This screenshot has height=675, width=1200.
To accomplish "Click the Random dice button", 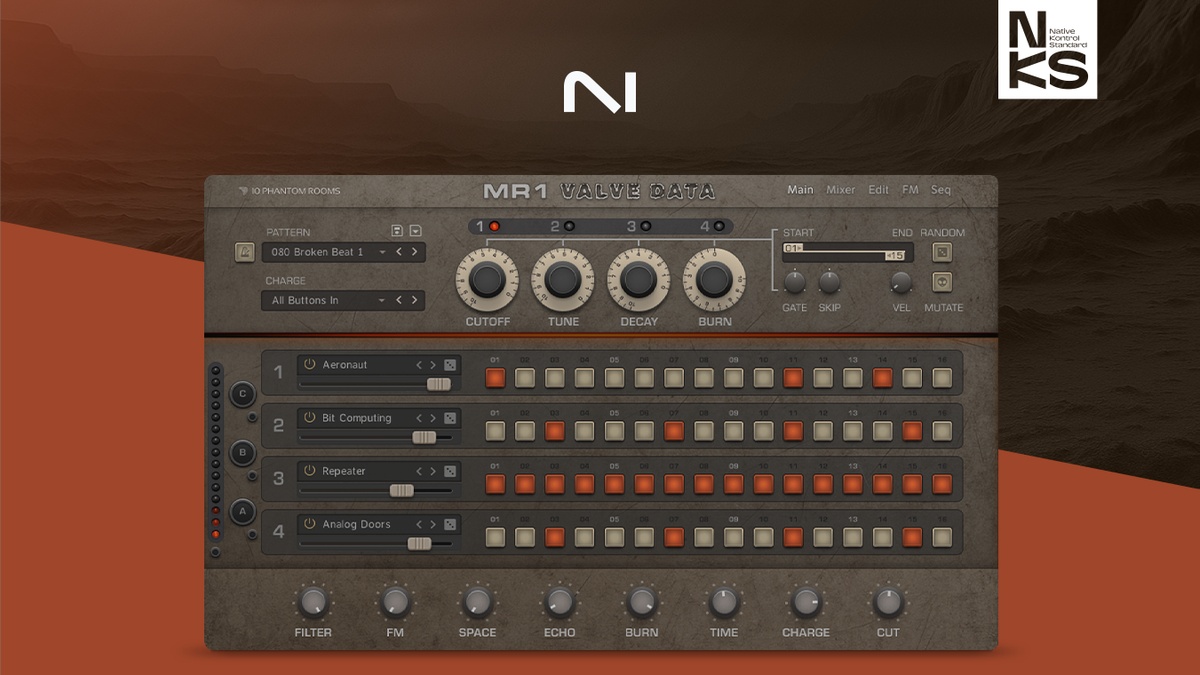I will pyautogui.click(x=941, y=252).
